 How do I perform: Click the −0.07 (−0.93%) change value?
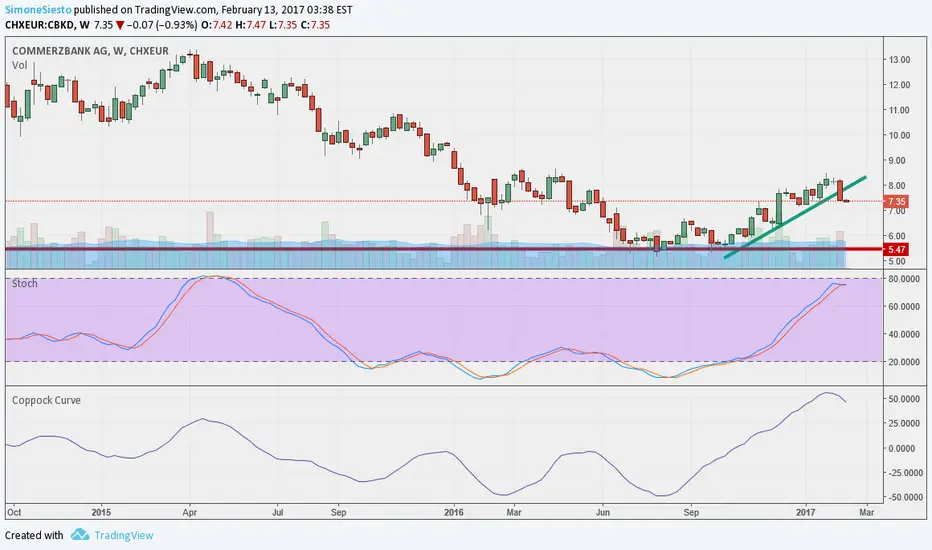pyautogui.click(x=162, y=25)
